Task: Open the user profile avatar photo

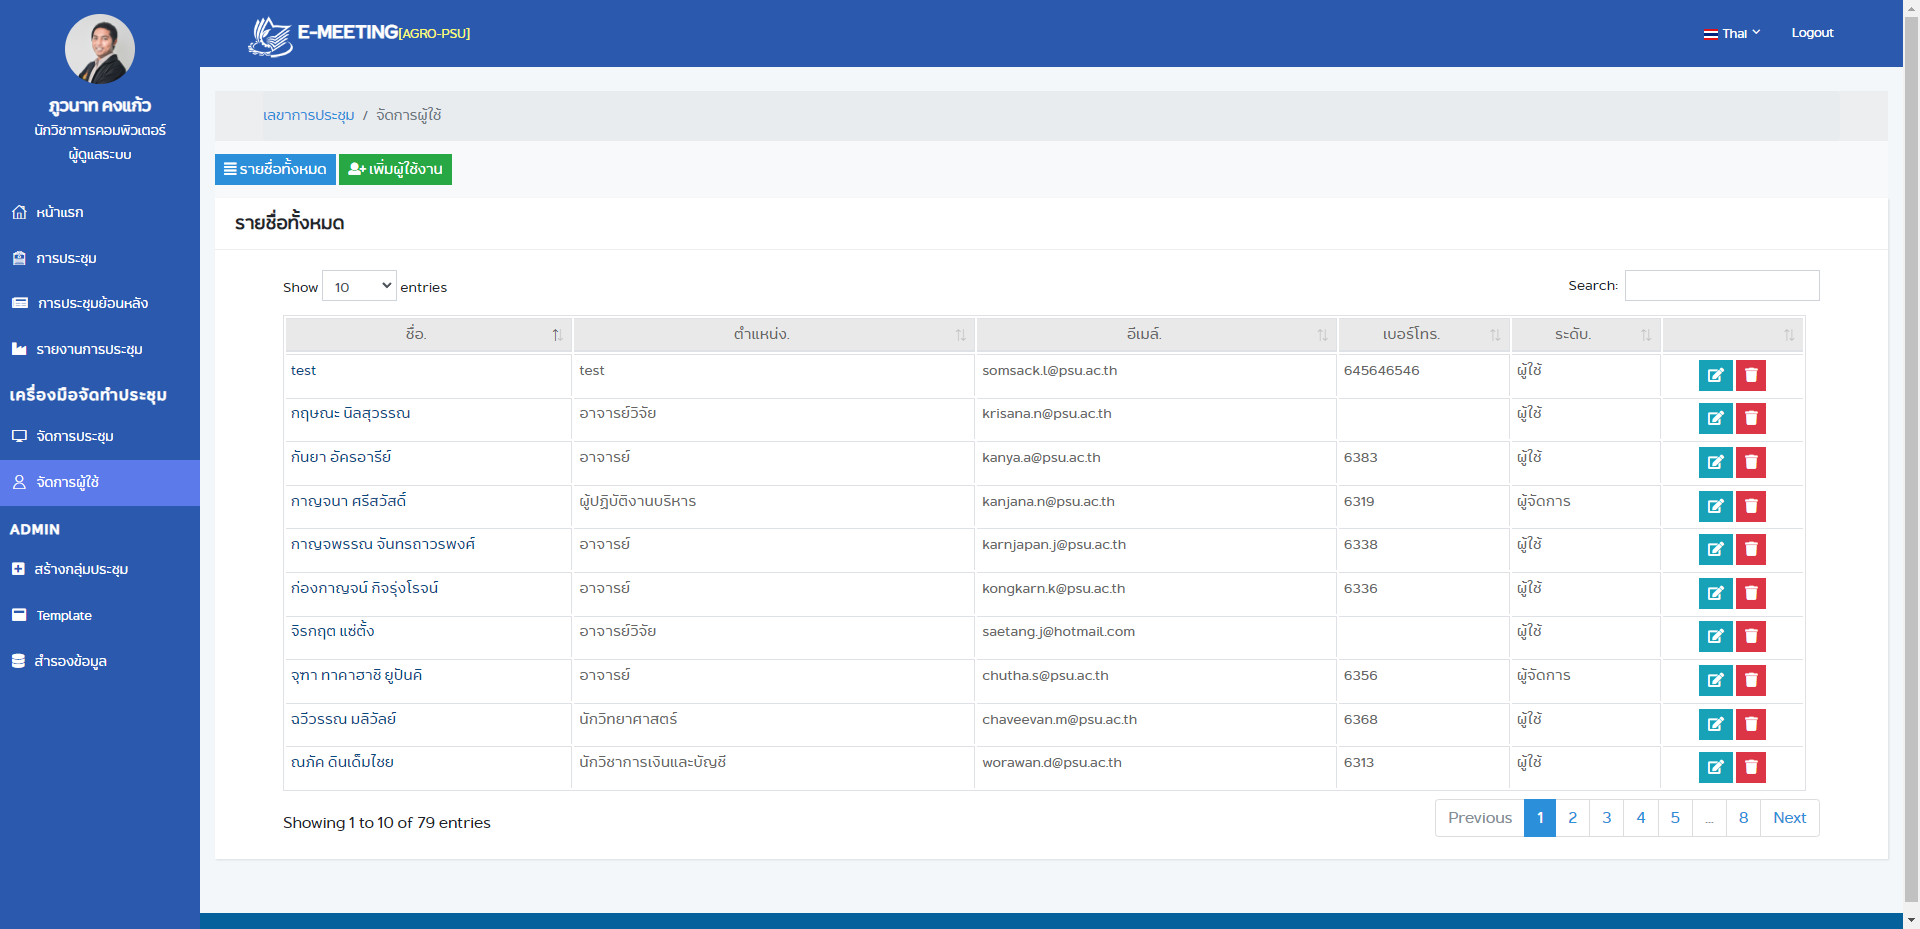Action: point(100,49)
